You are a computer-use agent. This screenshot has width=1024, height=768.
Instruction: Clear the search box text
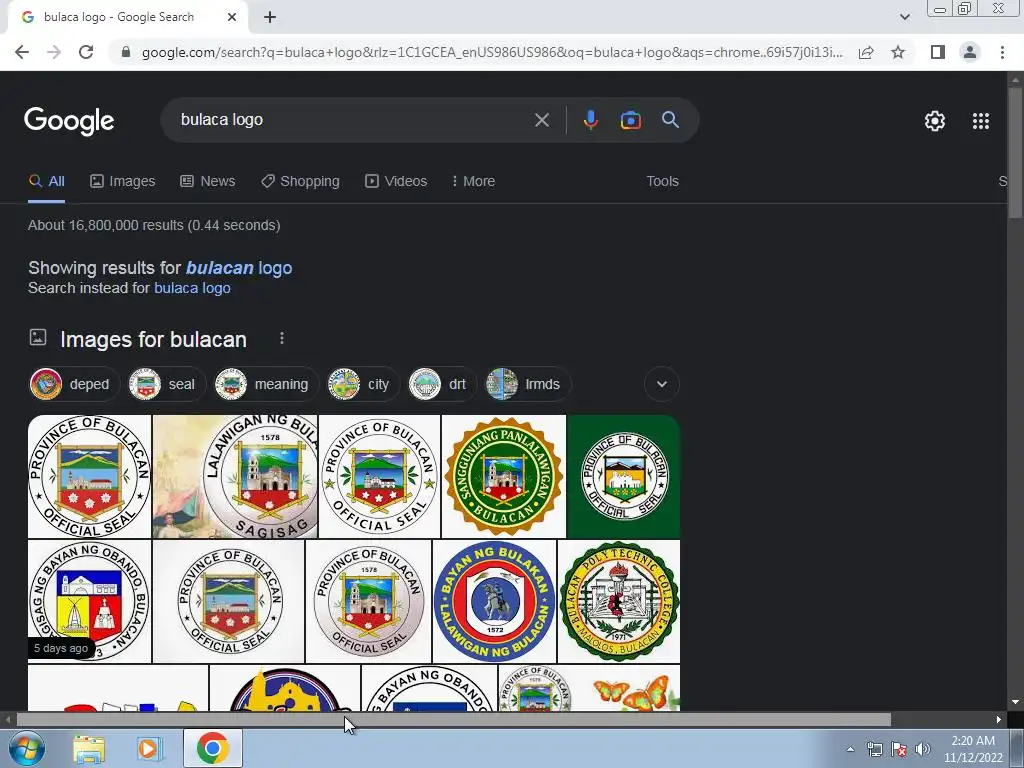click(541, 120)
